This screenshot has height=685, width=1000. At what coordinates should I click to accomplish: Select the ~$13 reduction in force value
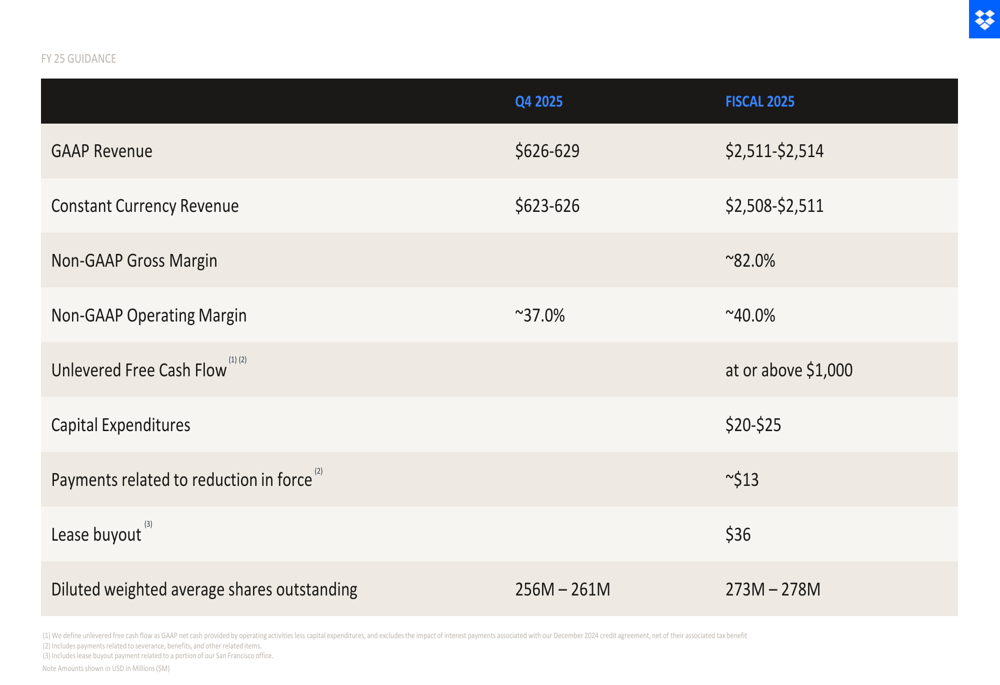[x=741, y=480]
